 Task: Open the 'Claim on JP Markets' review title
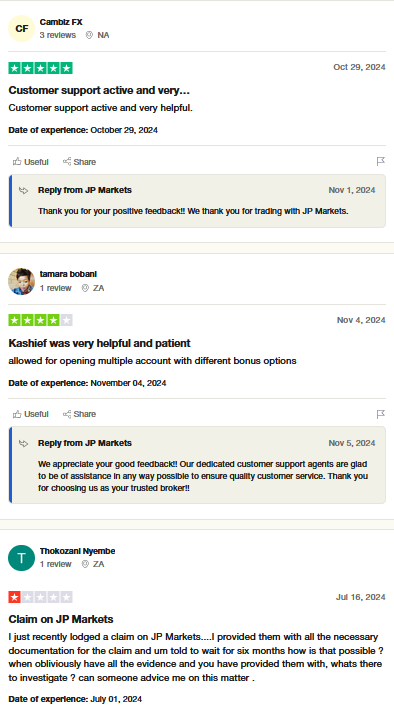61,619
